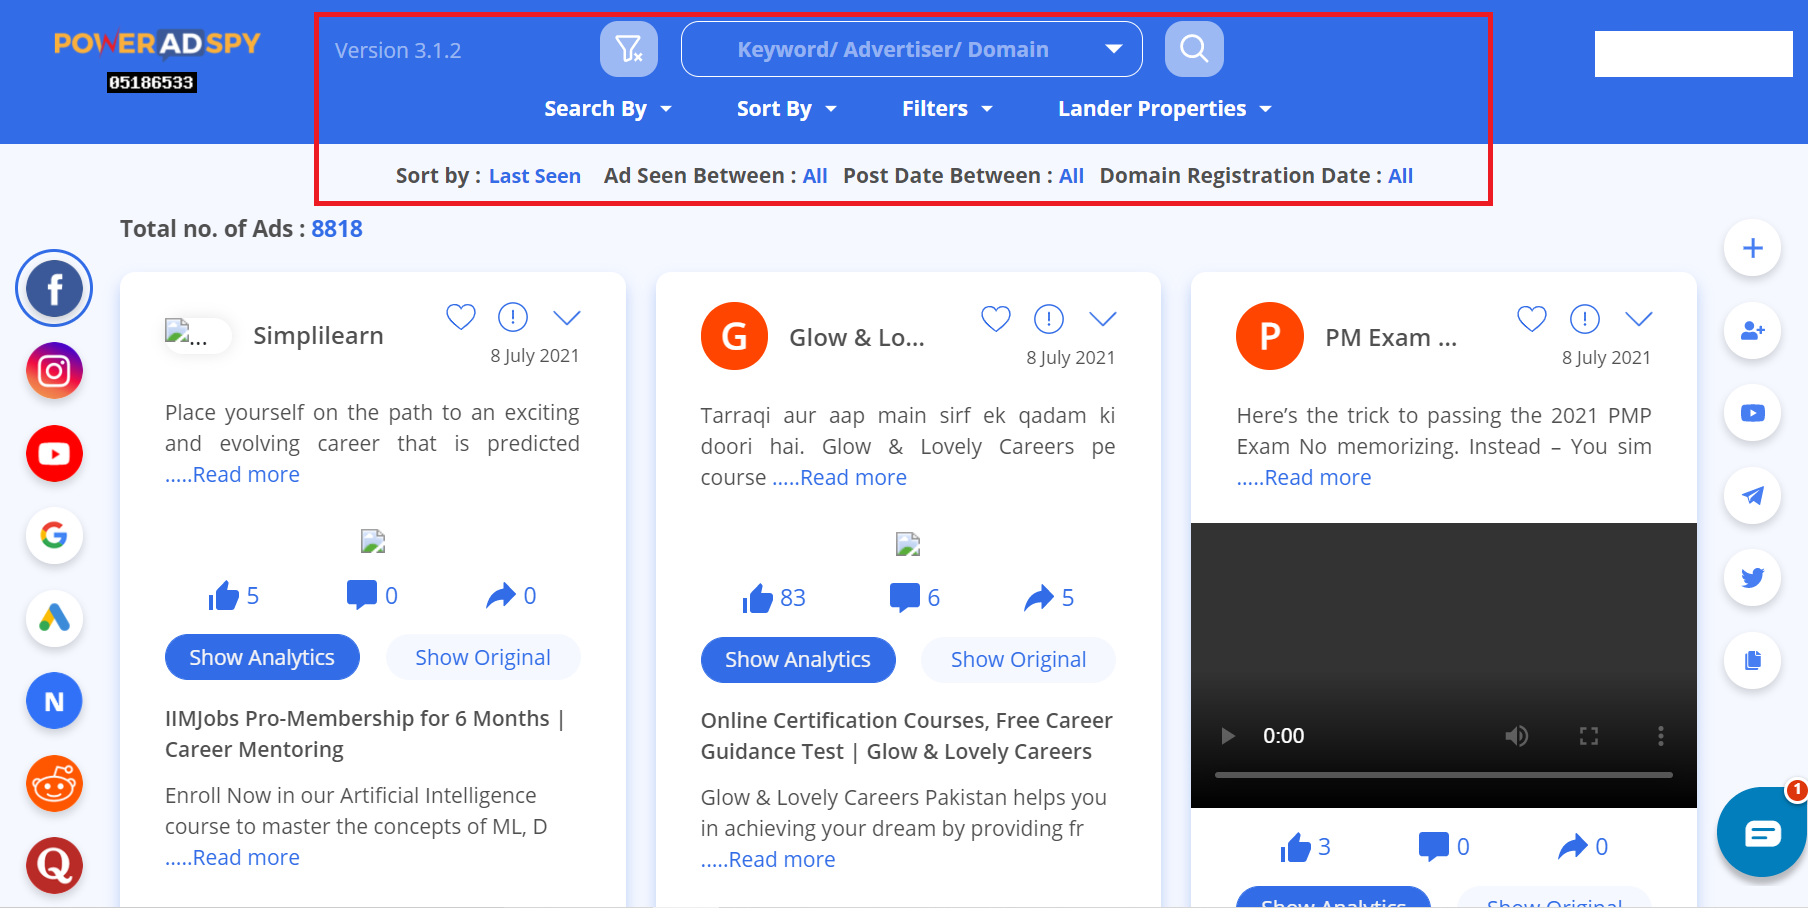Image resolution: width=1808 pixels, height=908 pixels.
Task: Open video more options menu
Action: click(1661, 736)
